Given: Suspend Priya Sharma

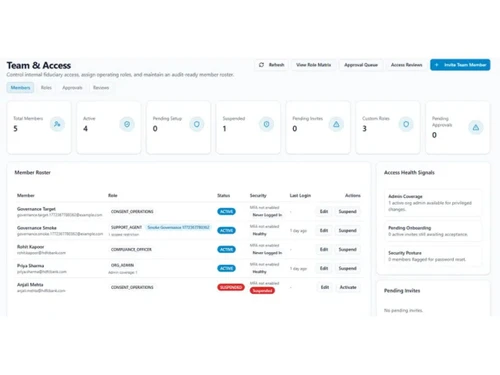Looking at the screenshot, I should [347, 268].
